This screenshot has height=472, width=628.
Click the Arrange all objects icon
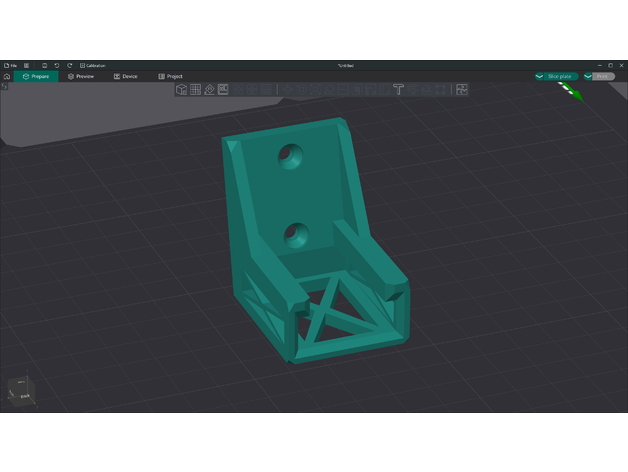click(x=223, y=90)
